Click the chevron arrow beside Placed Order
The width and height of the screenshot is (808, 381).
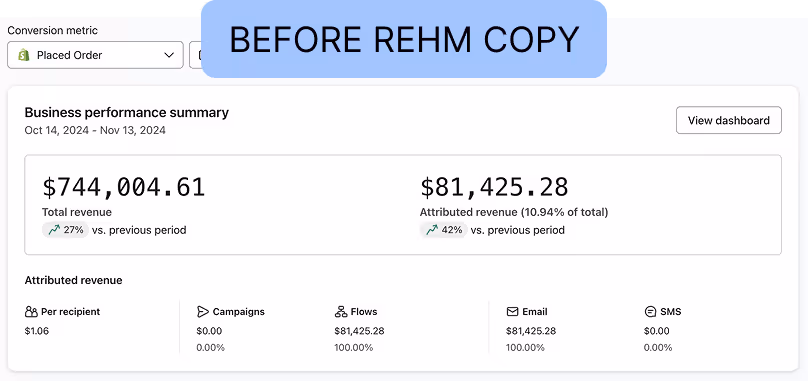tap(169, 55)
